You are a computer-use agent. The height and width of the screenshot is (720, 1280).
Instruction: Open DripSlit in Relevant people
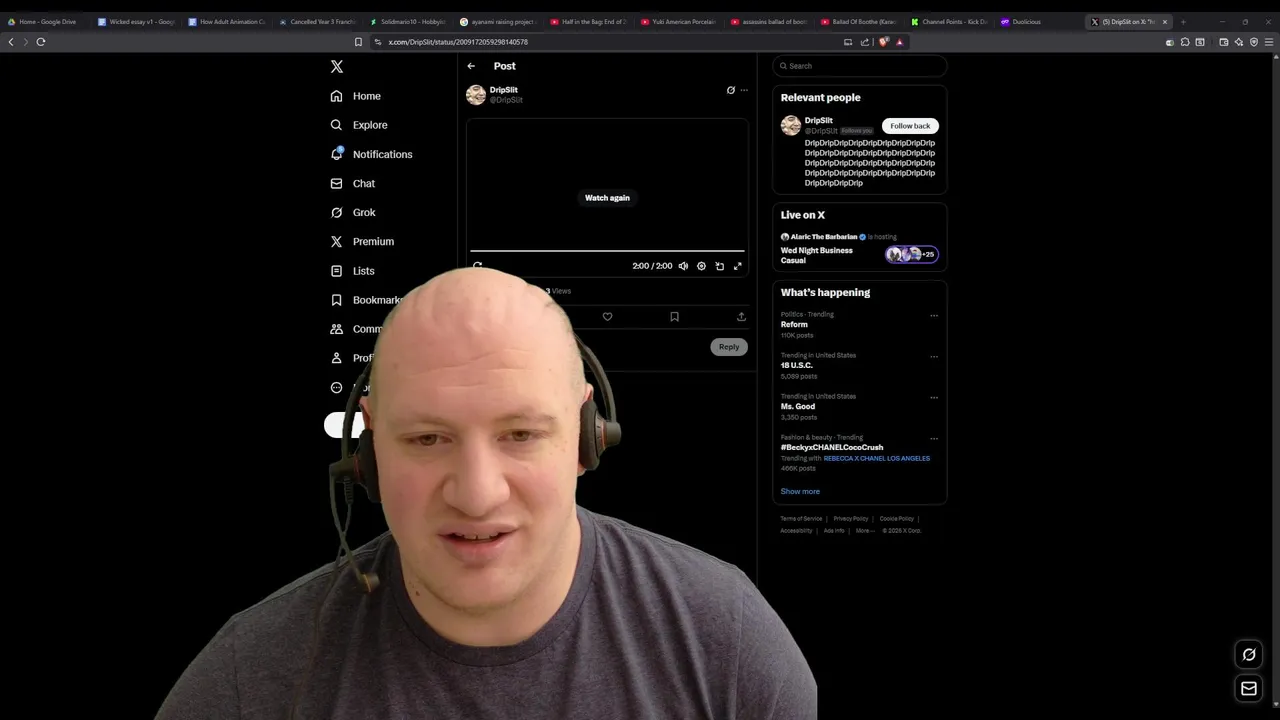(818, 121)
